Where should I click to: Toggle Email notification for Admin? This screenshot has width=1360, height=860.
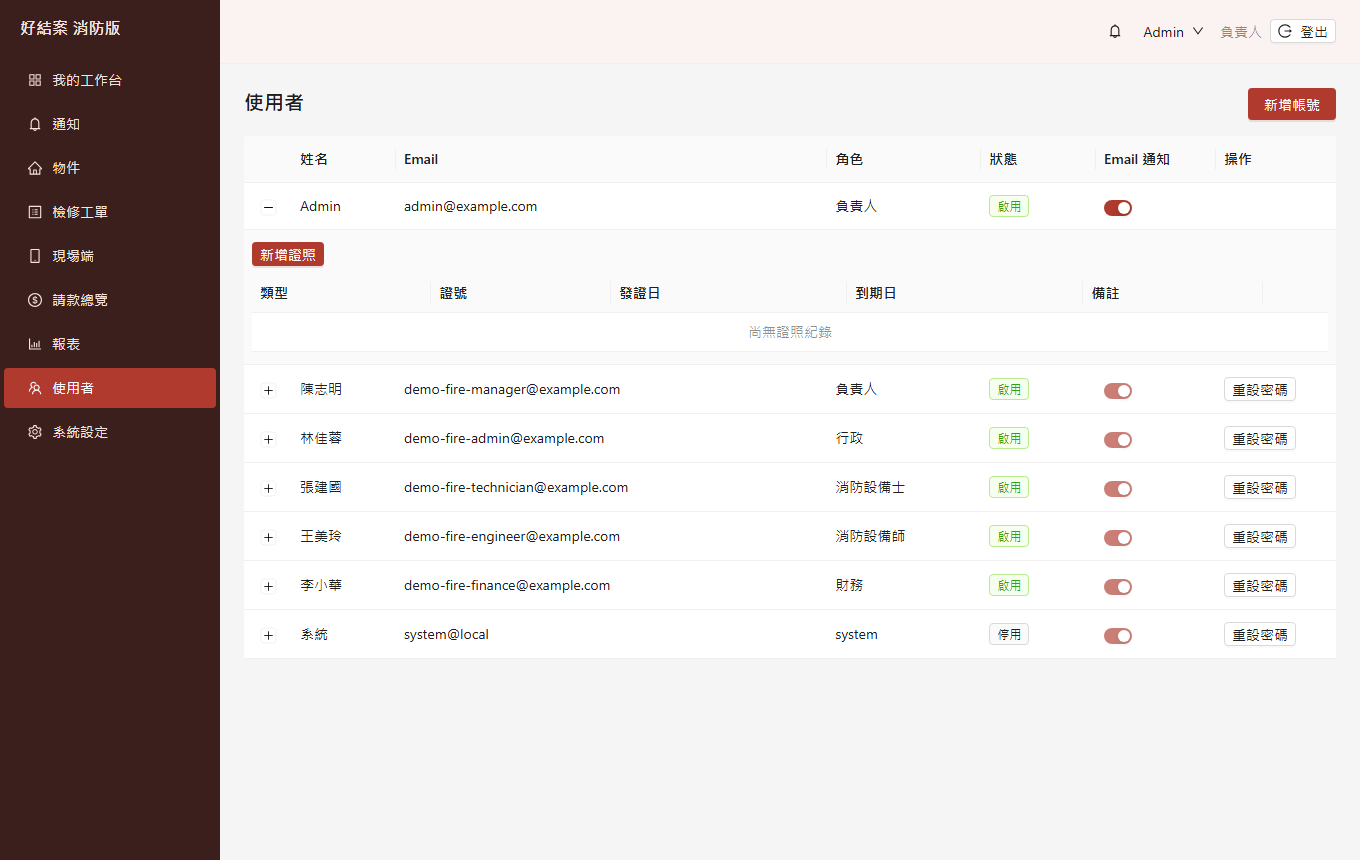point(1118,208)
